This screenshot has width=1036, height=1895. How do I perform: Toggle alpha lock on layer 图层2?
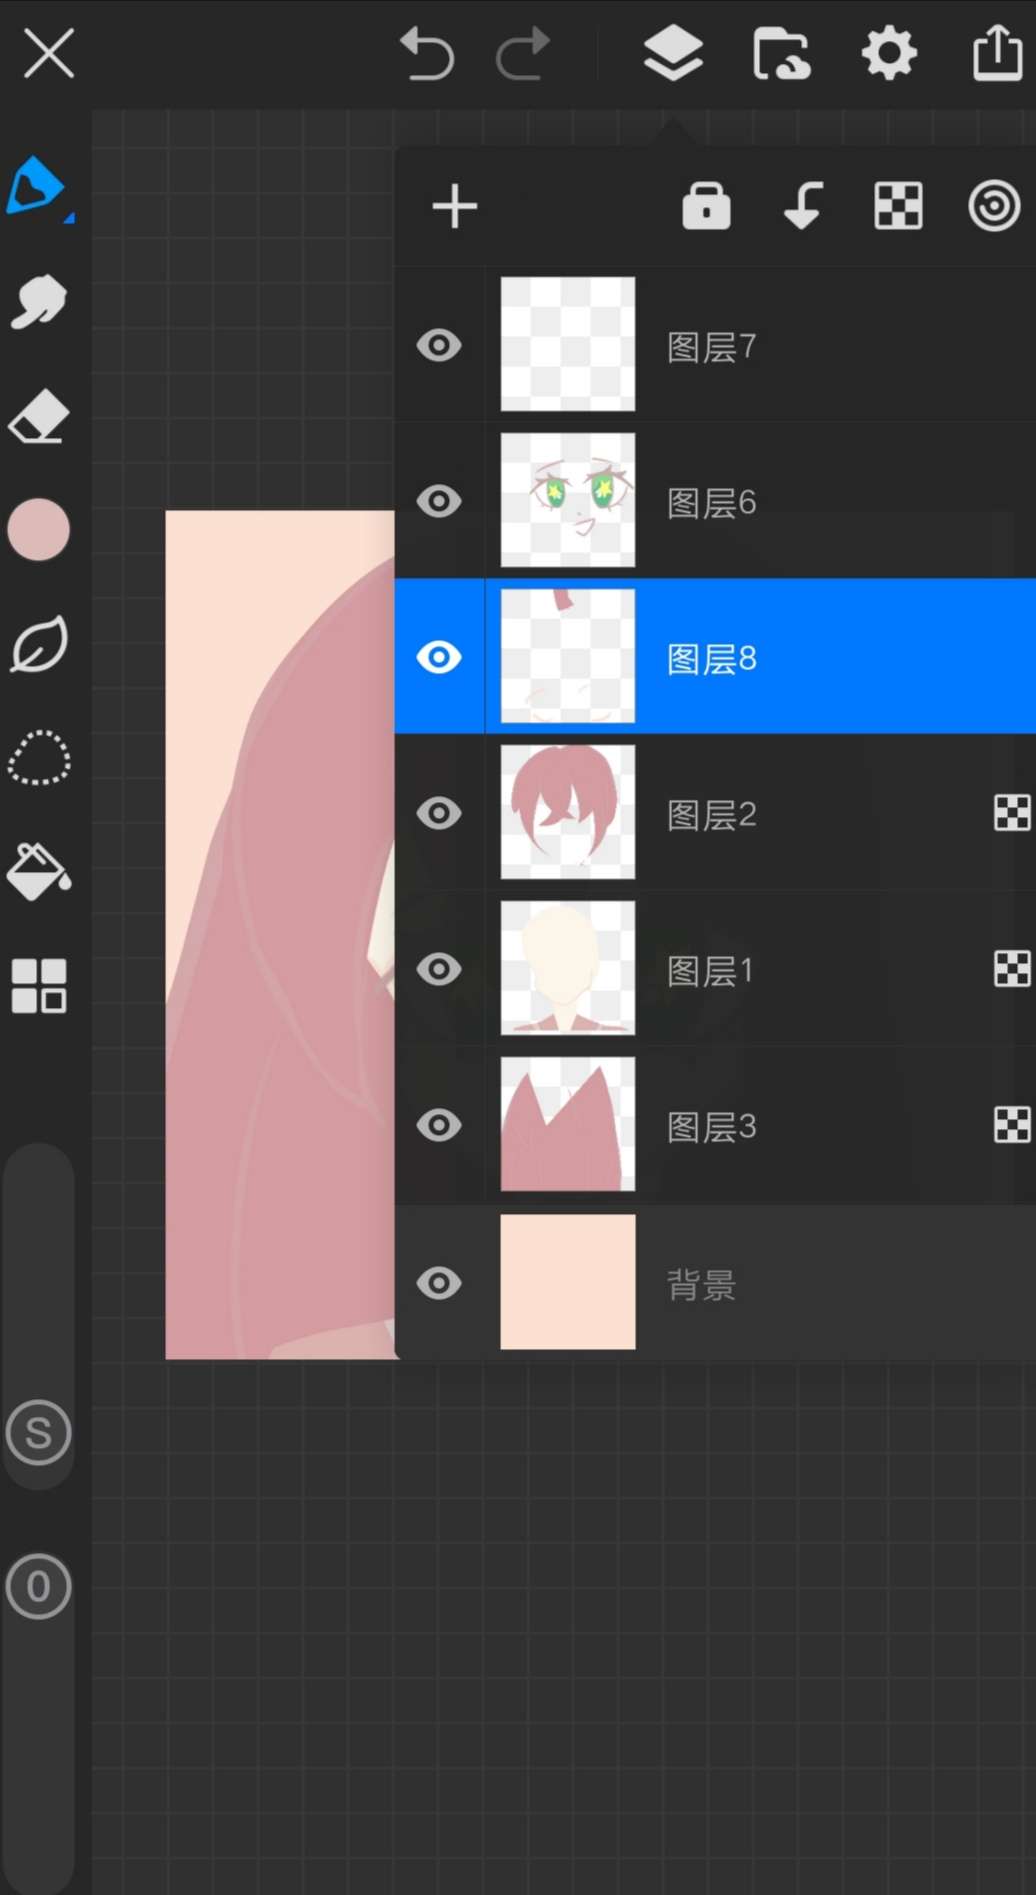[x=1011, y=813]
